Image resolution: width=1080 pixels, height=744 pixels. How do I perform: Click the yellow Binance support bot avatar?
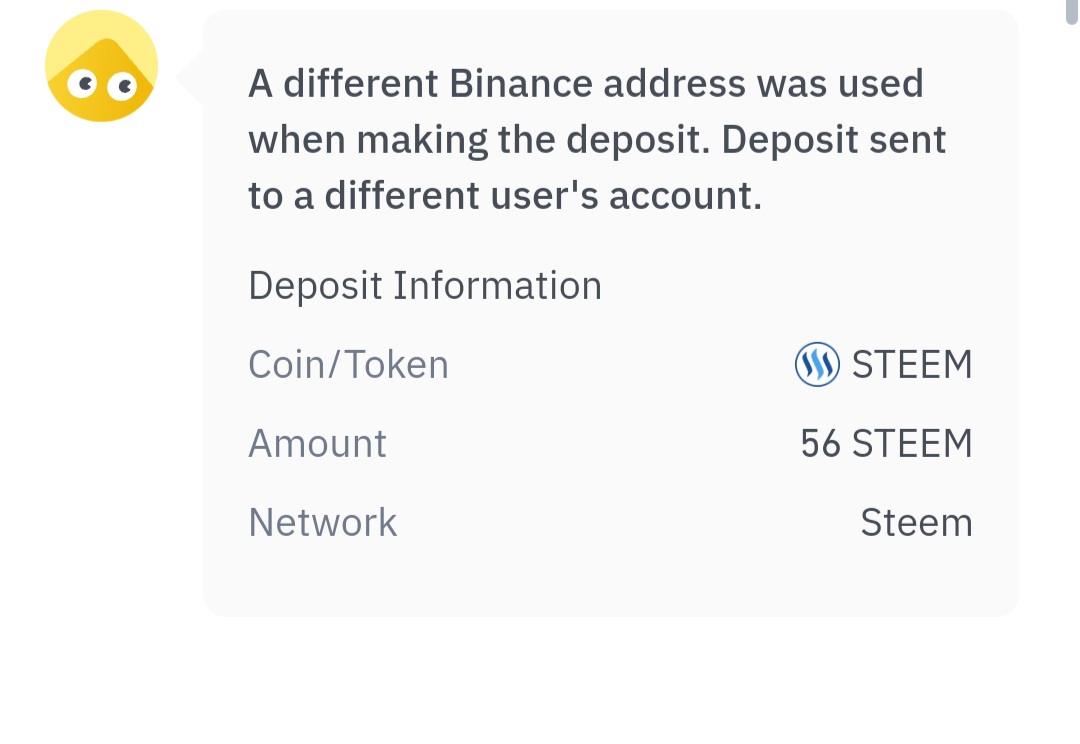tap(101, 66)
